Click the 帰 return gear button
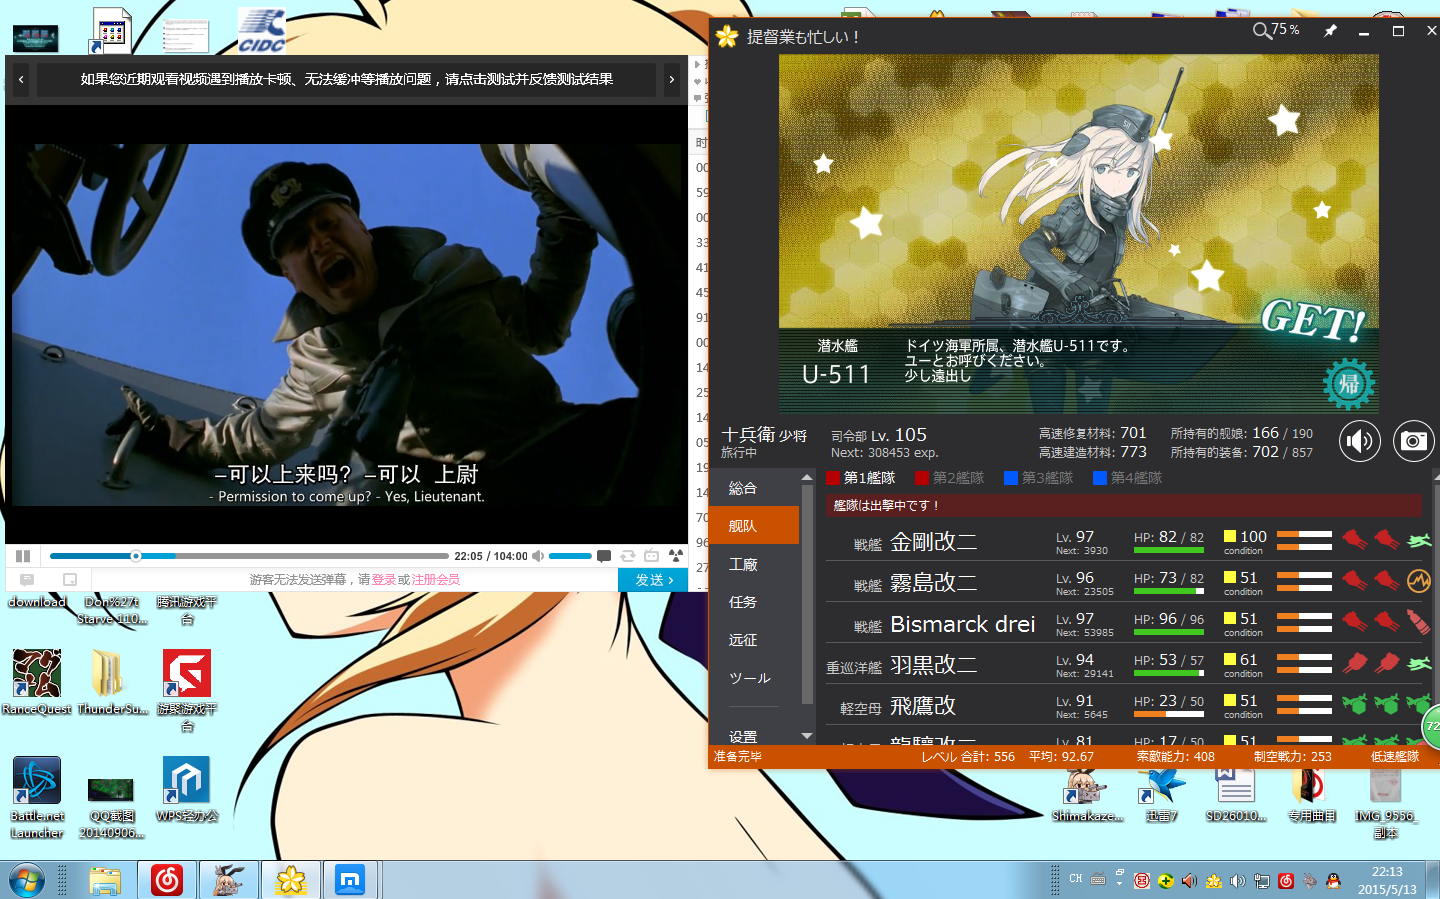Image resolution: width=1440 pixels, height=899 pixels. pos(1349,384)
